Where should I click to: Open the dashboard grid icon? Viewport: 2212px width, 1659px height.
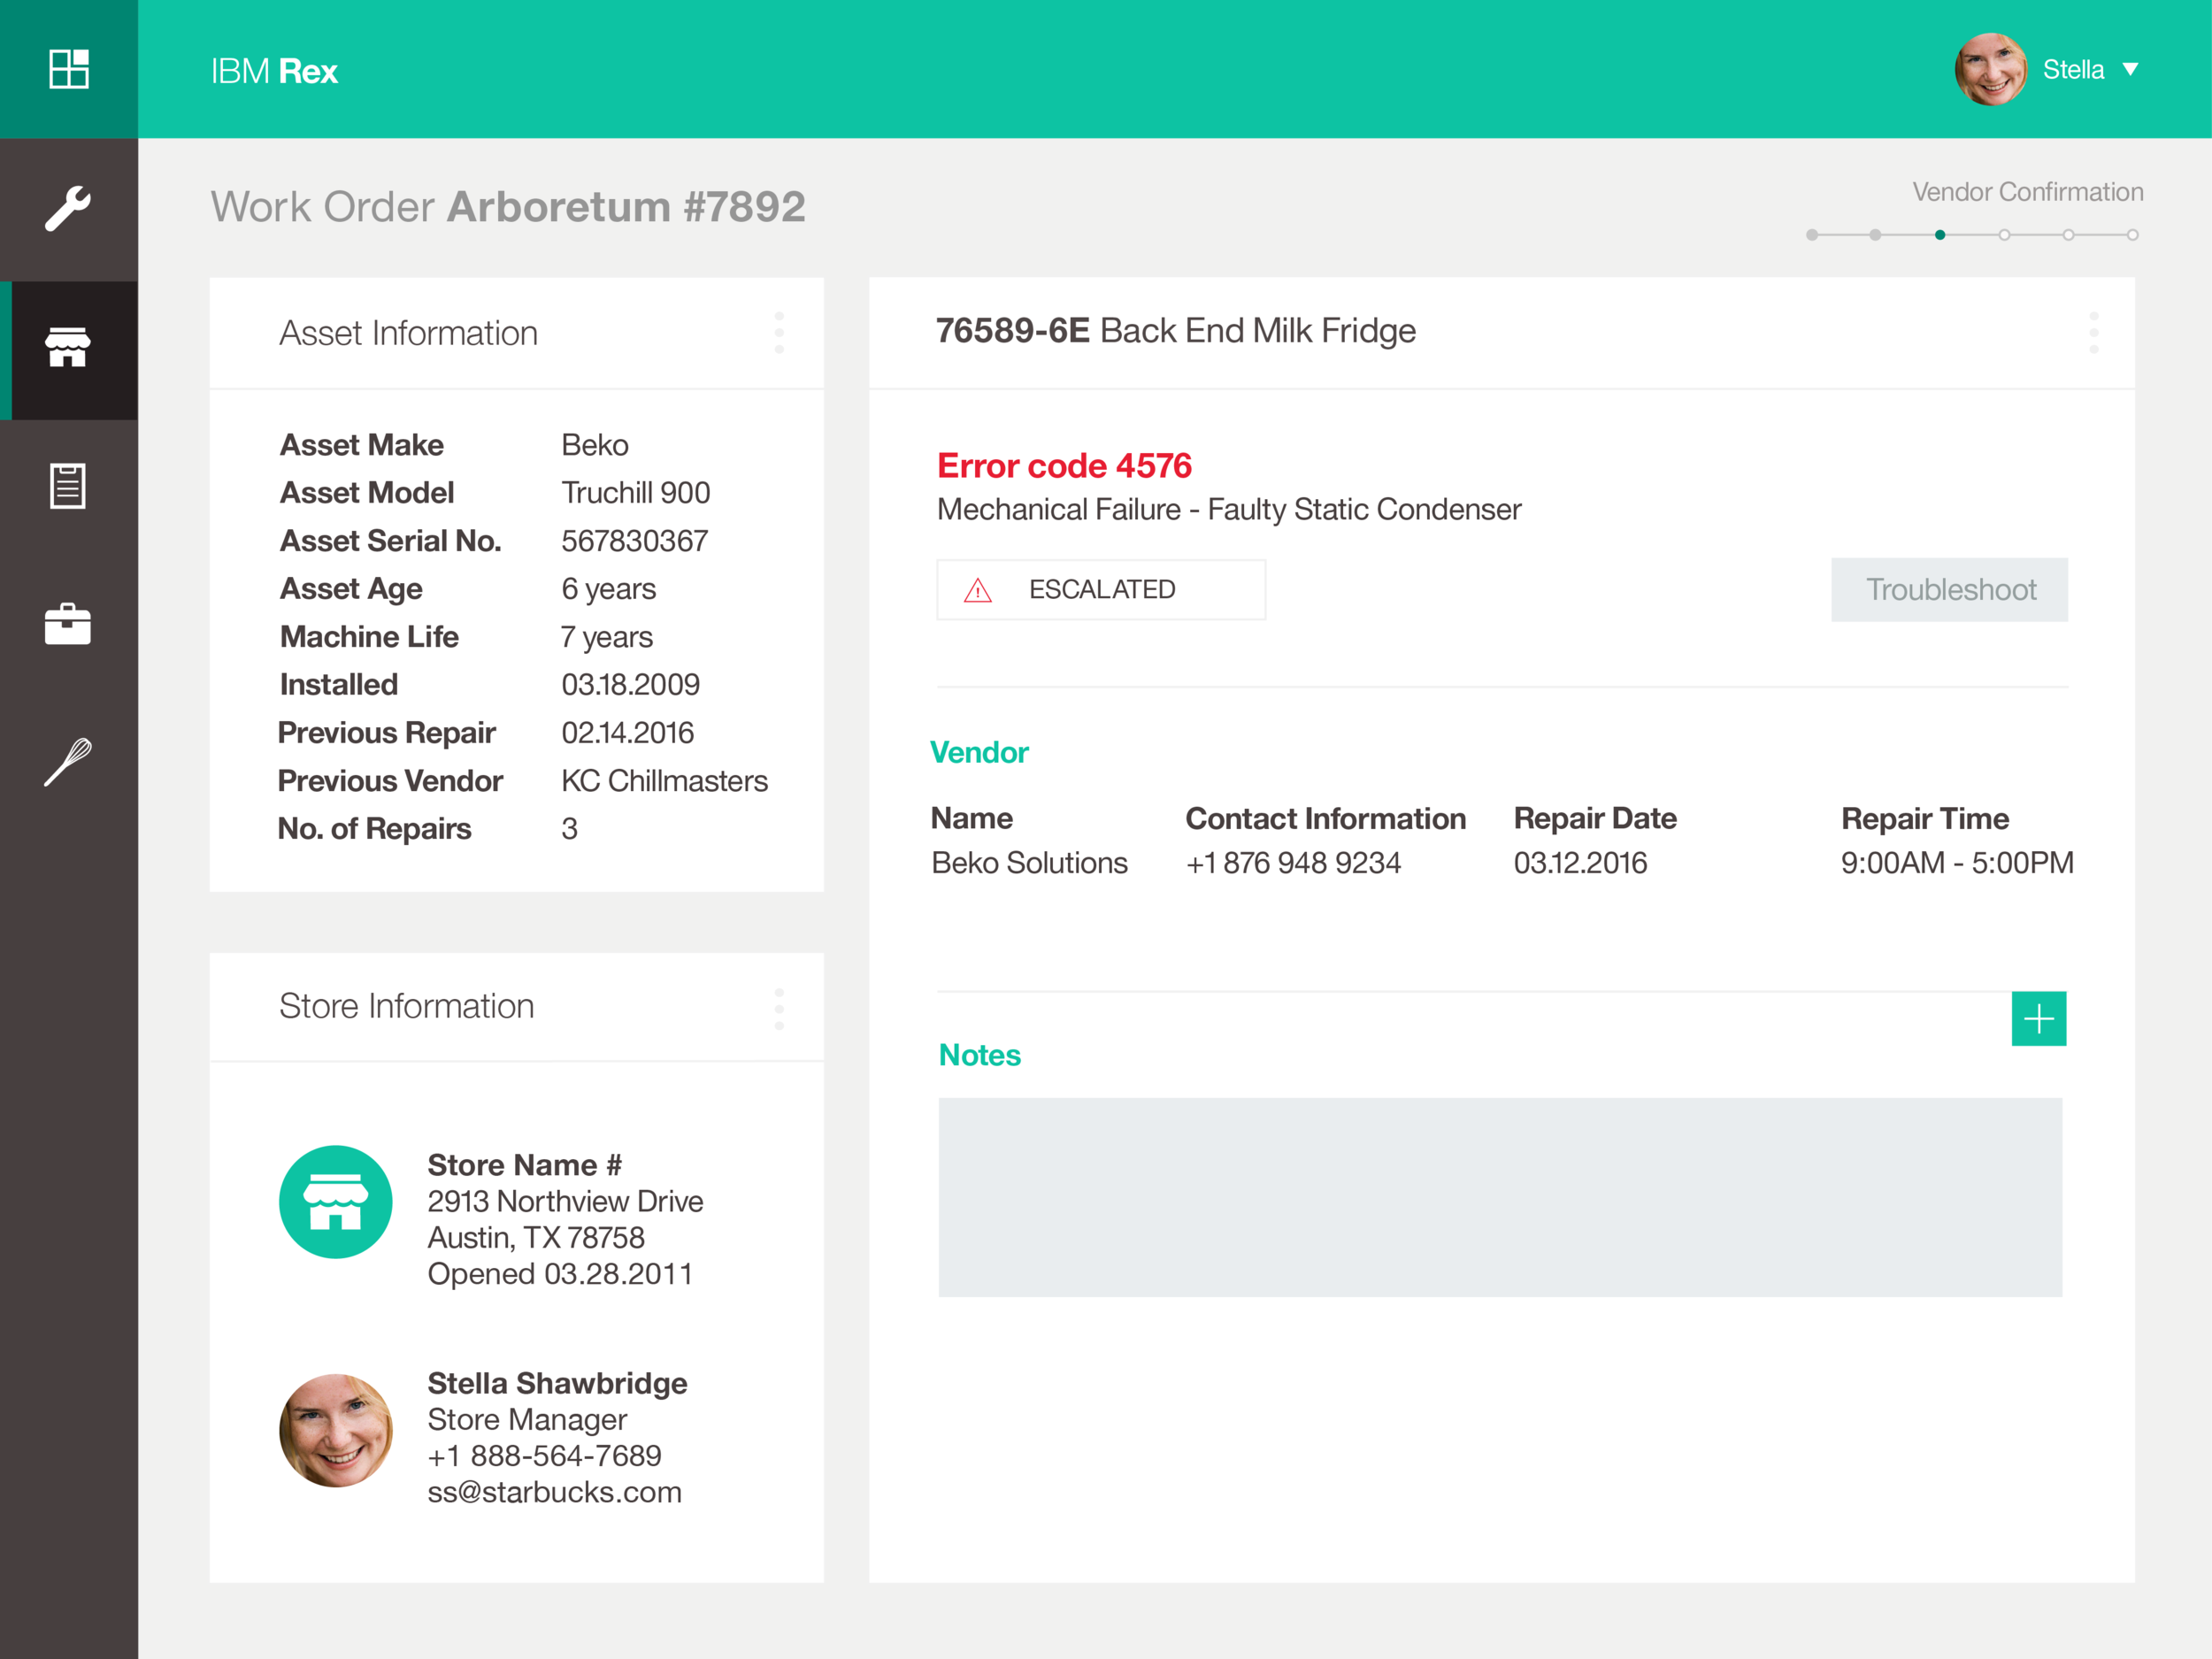69,69
